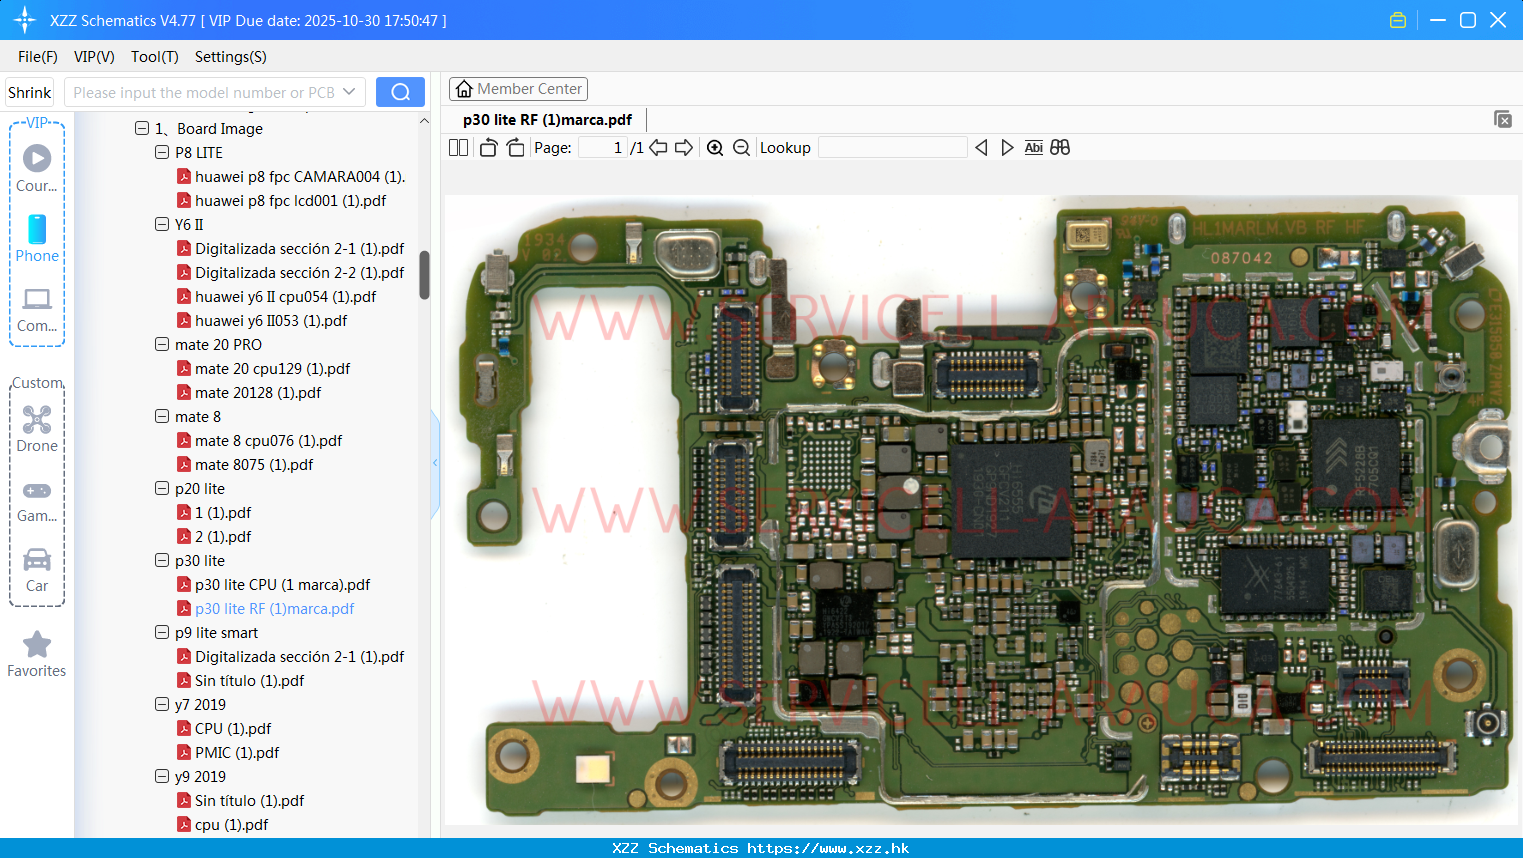
Task: Open the Settings(S) menu
Action: 231,57
